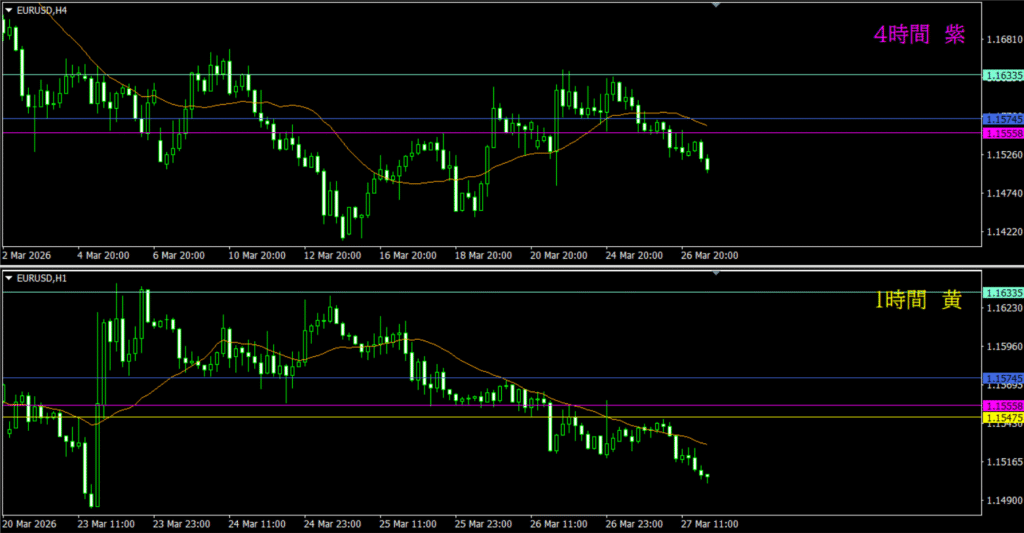Select the purple 4時間 紫 text label
This screenshot has width=1024, height=533.
[918, 35]
